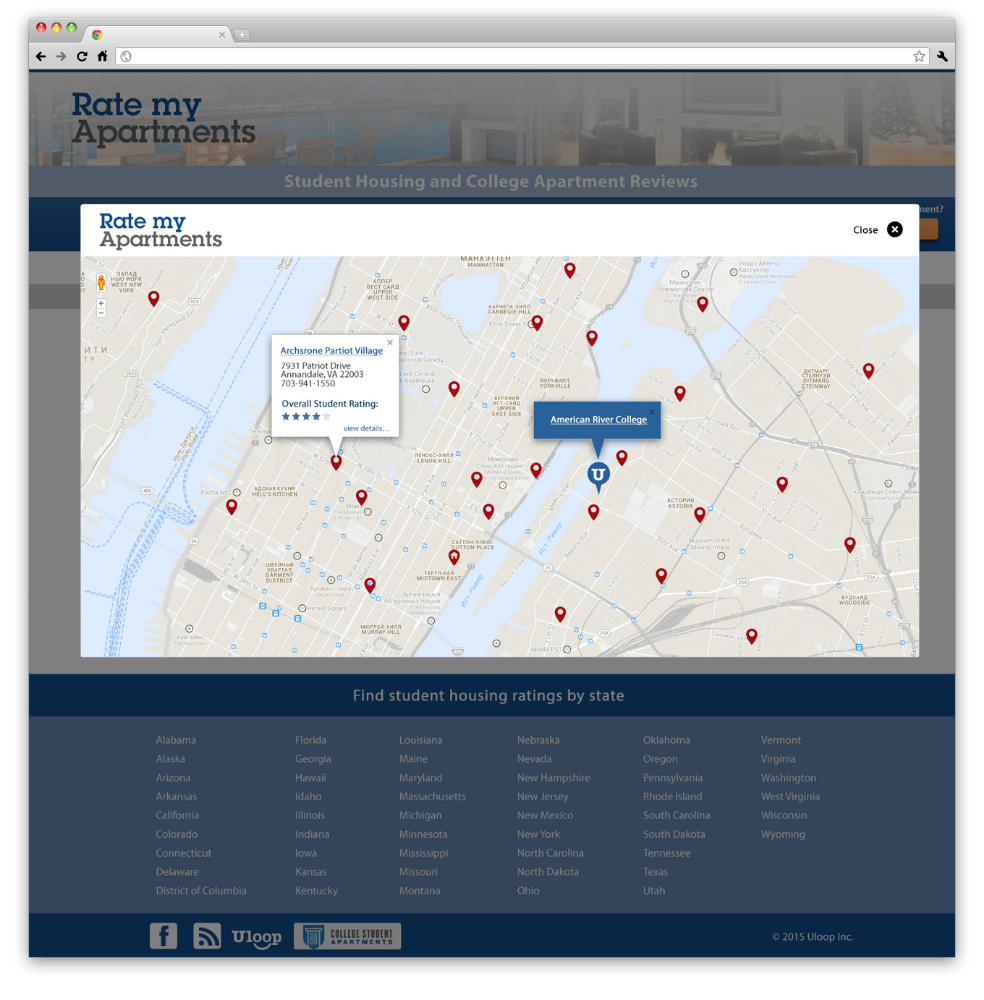984x1000 pixels.
Task: Open the American River College link
Action: coord(598,420)
